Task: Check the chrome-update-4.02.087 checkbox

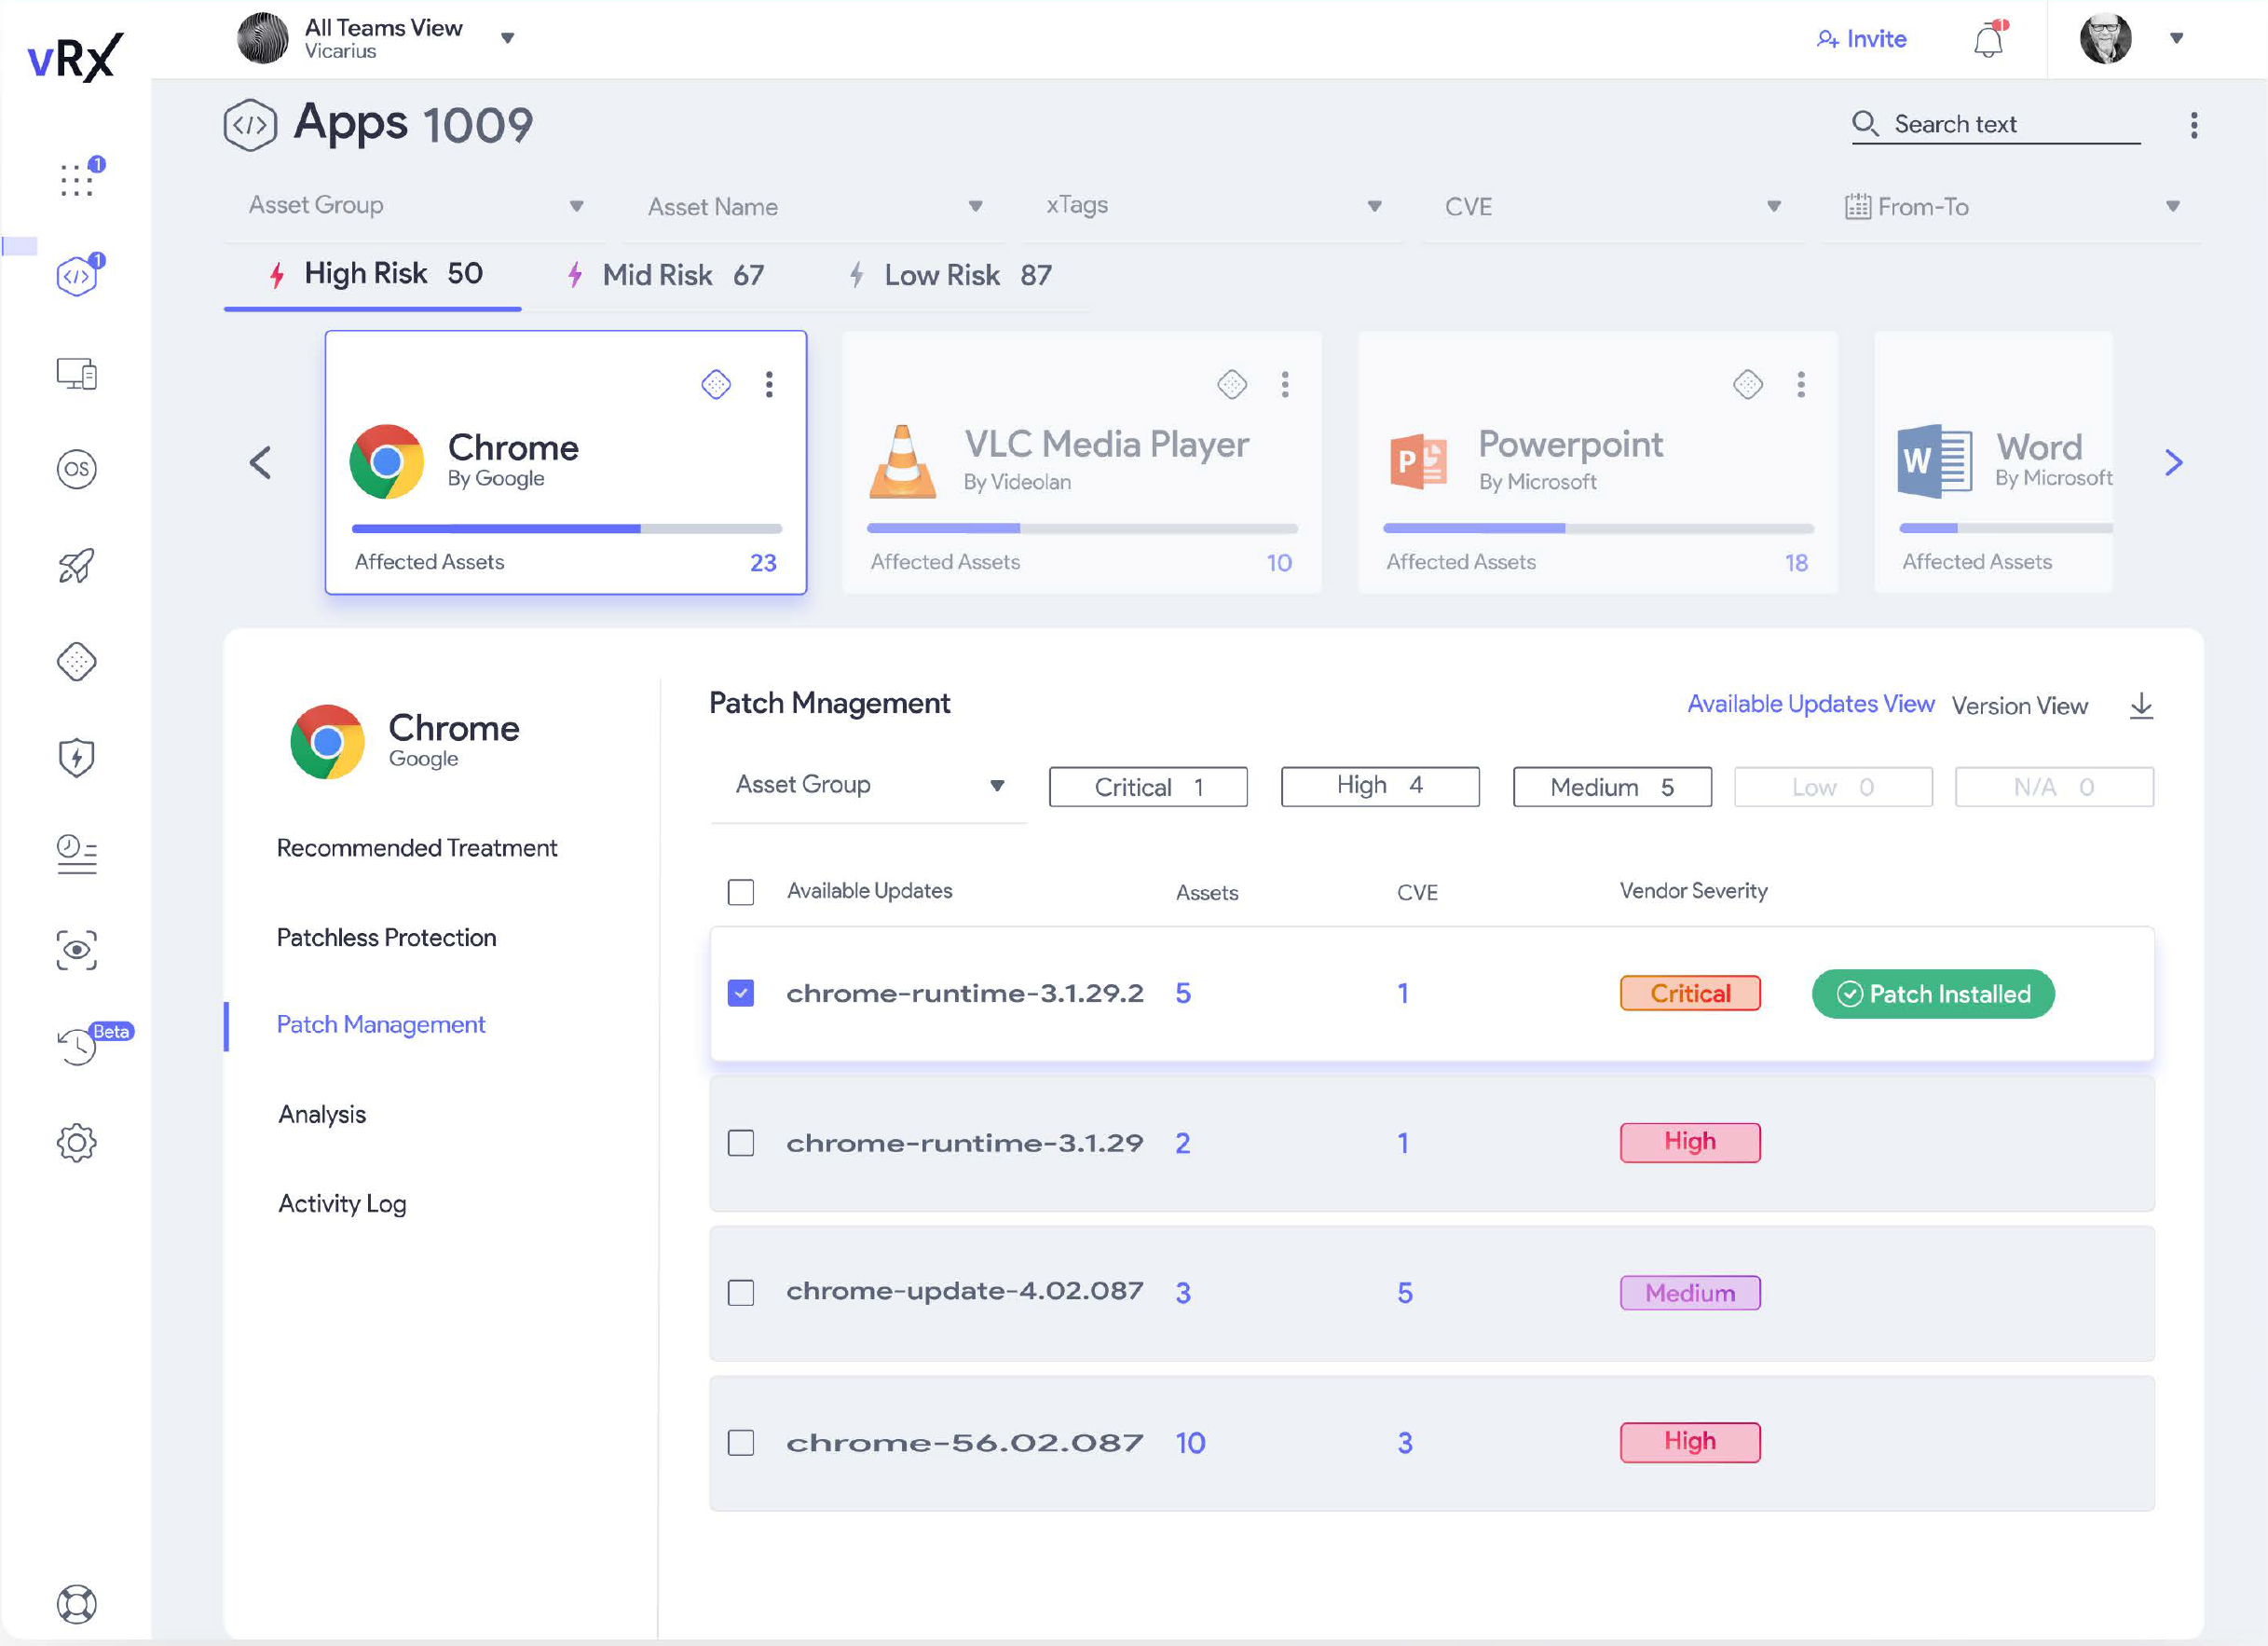Action: [740, 1292]
